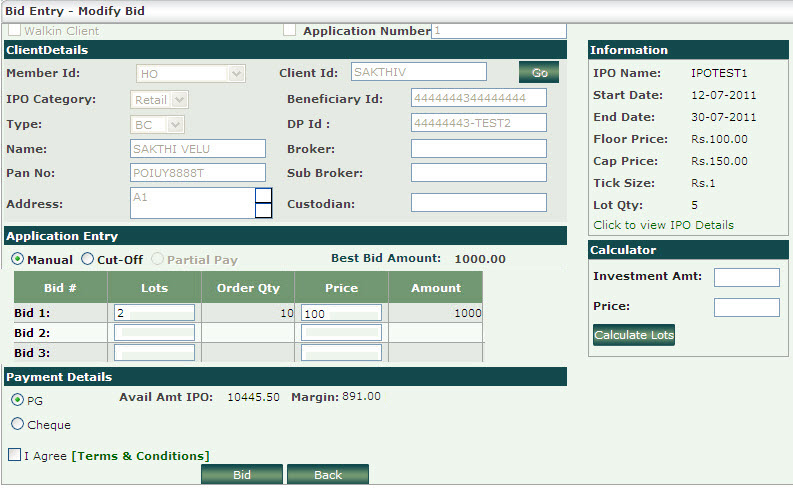Check the Walkin Client checkbox

14,31
